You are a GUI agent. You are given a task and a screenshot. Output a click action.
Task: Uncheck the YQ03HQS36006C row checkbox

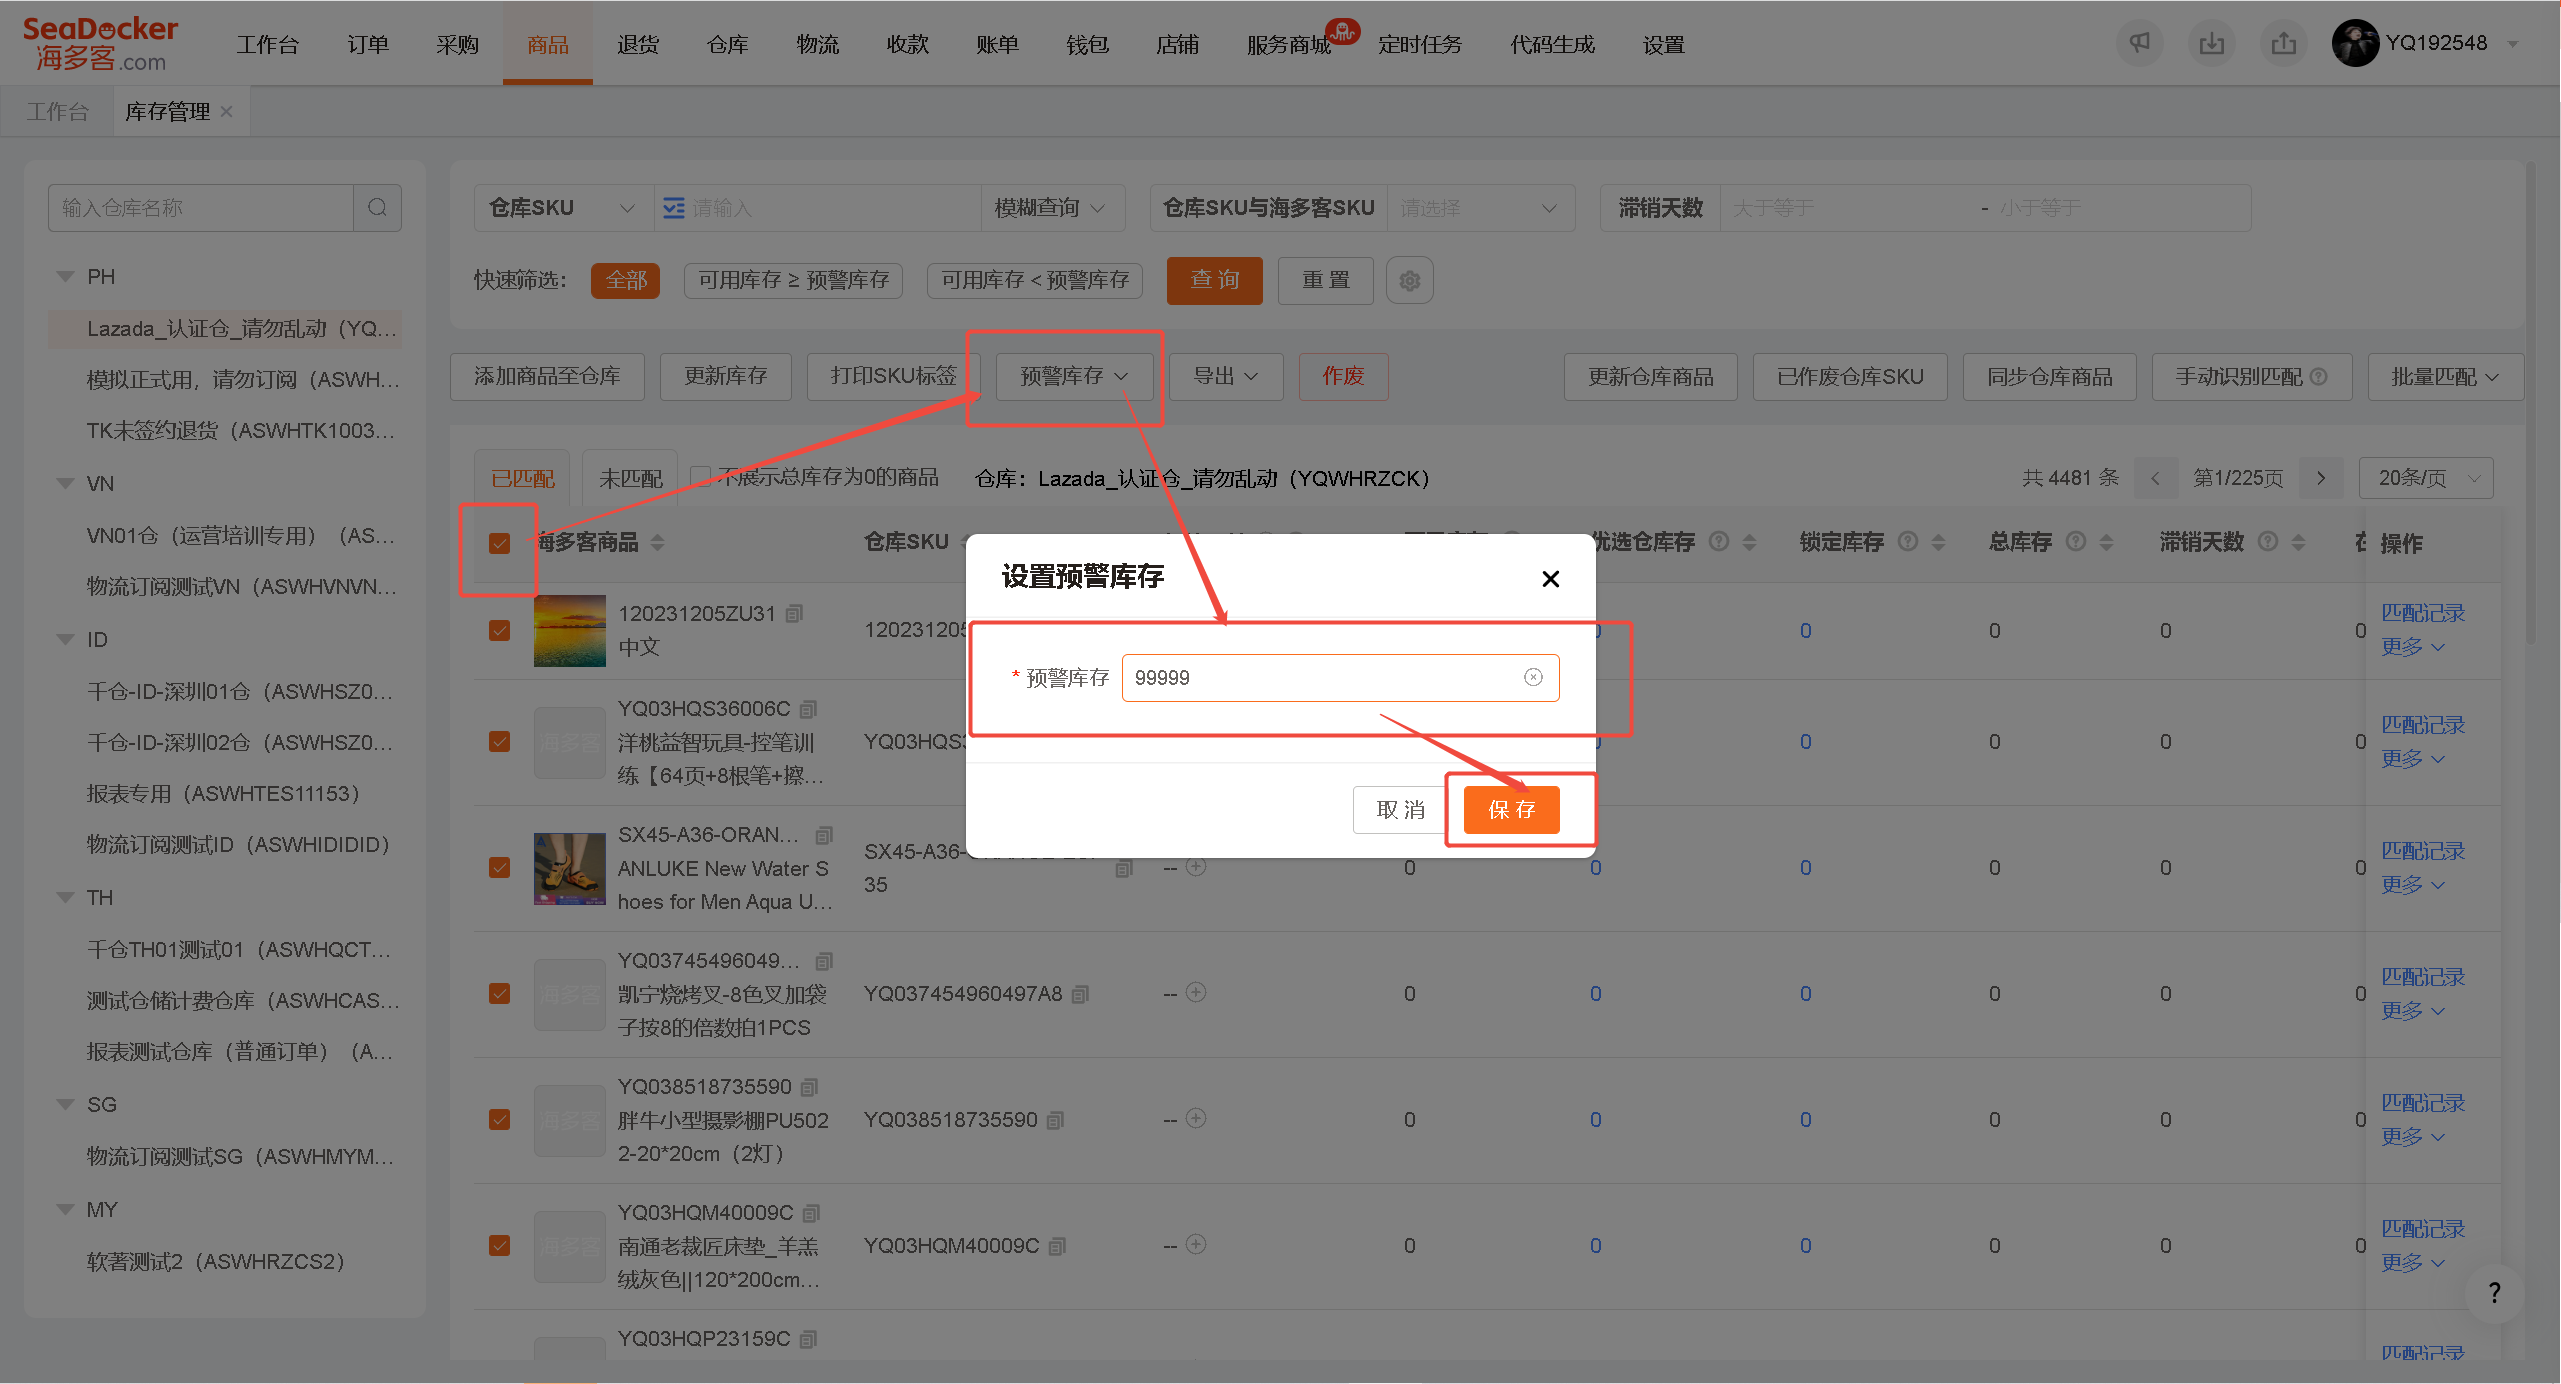[499, 742]
